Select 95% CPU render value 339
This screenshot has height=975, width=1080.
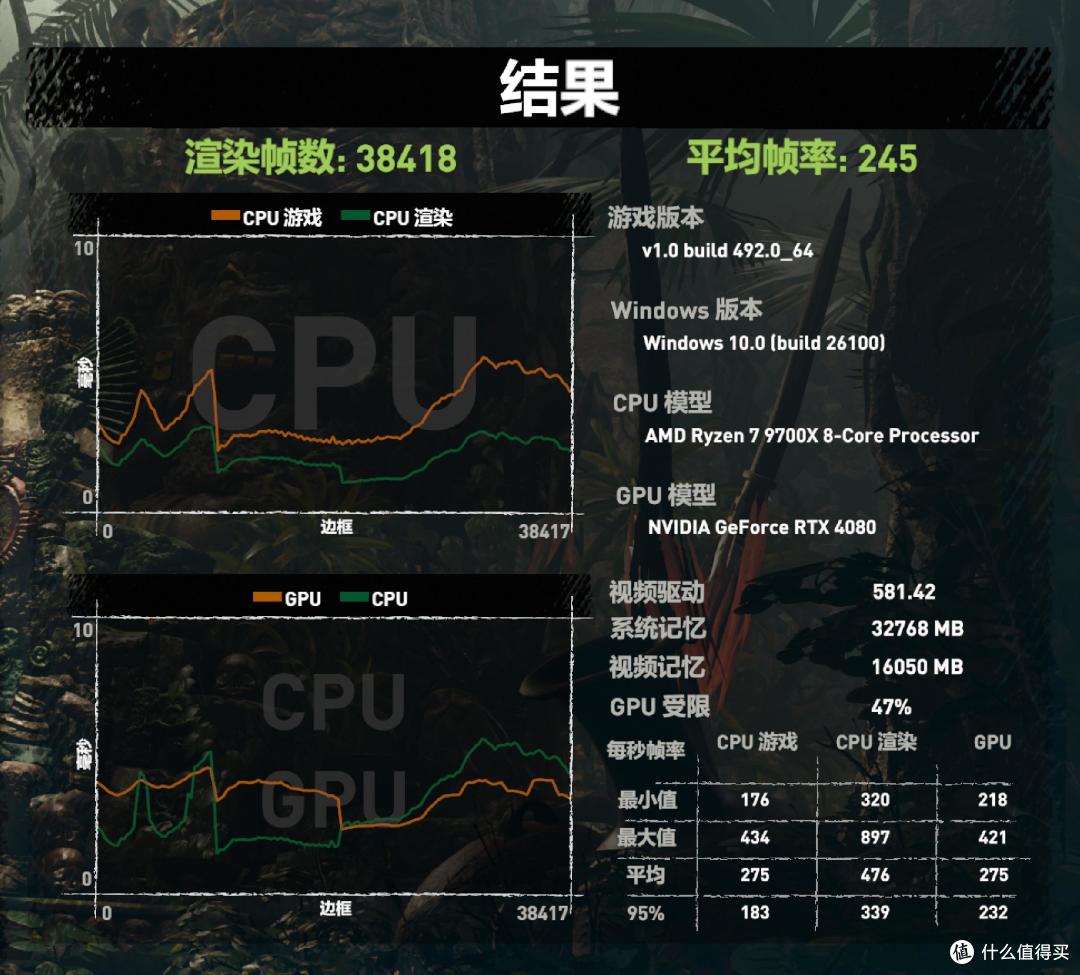coord(875,913)
